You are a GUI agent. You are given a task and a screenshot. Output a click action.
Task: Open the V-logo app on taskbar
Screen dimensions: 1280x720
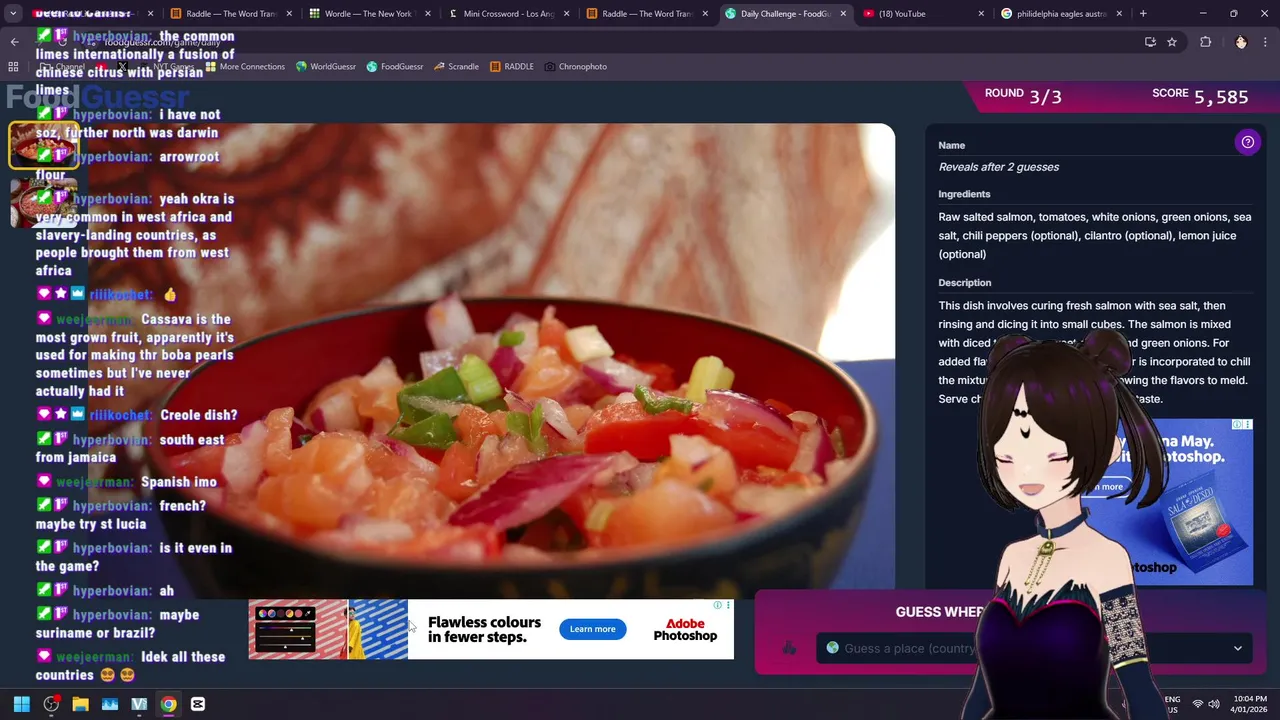pos(139,704)
